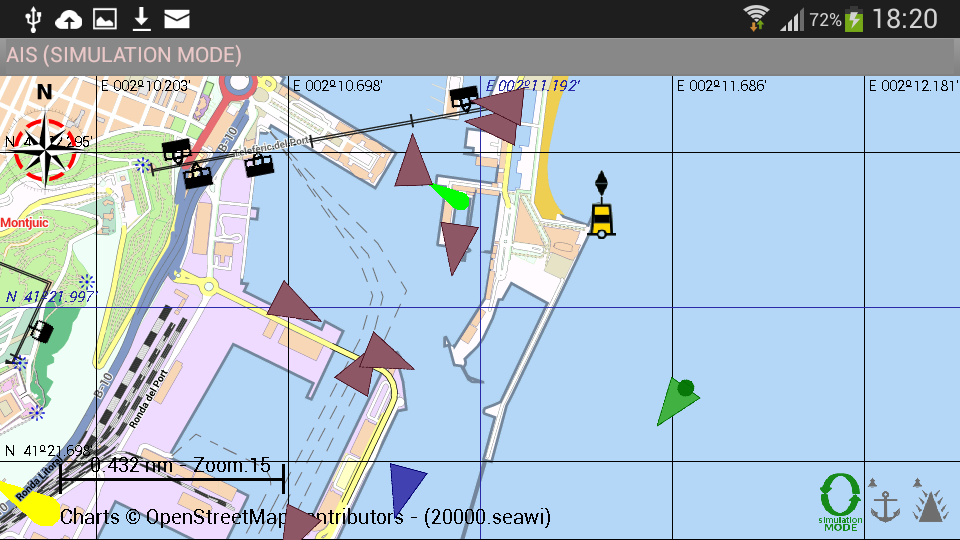Tap the Montjuic map label
The height and width of the screenshot is (540, 960).
click(x=24, y=222)
